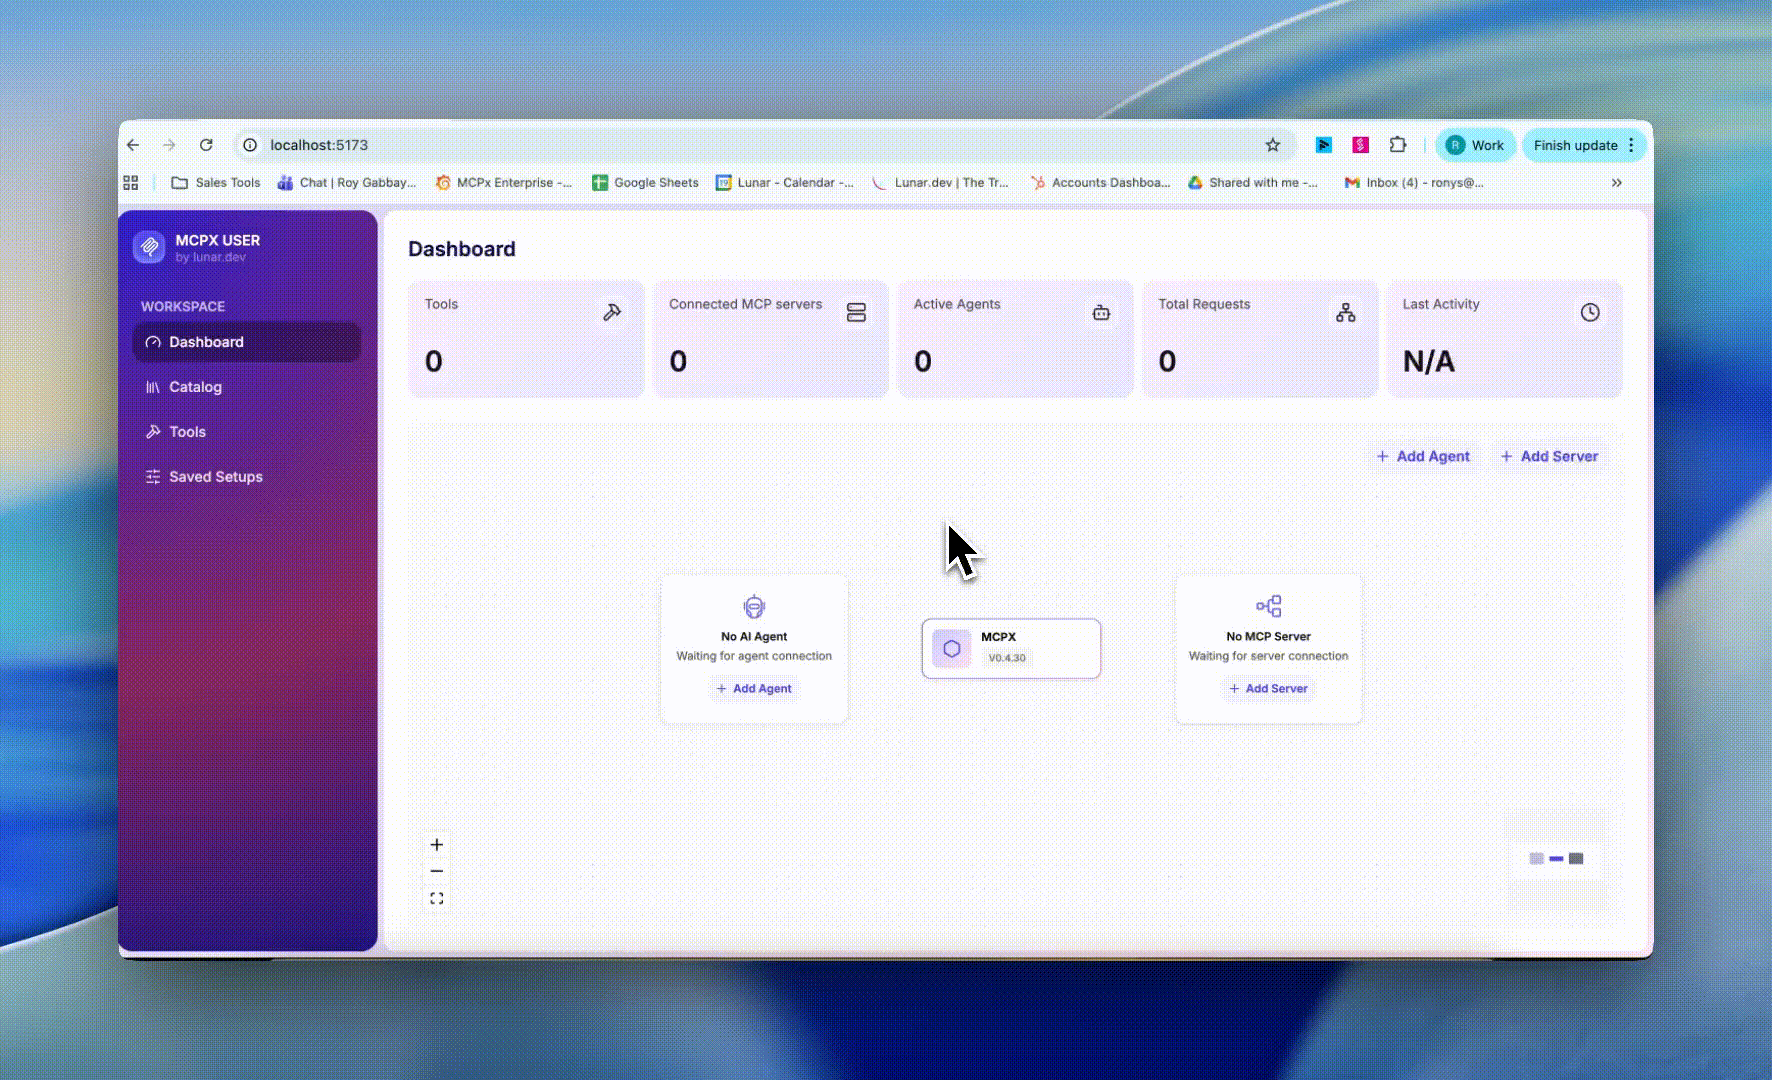1772x1080 pixels.
Task: Click the robot icon on Active Agents card
Action: [1101, 313]
